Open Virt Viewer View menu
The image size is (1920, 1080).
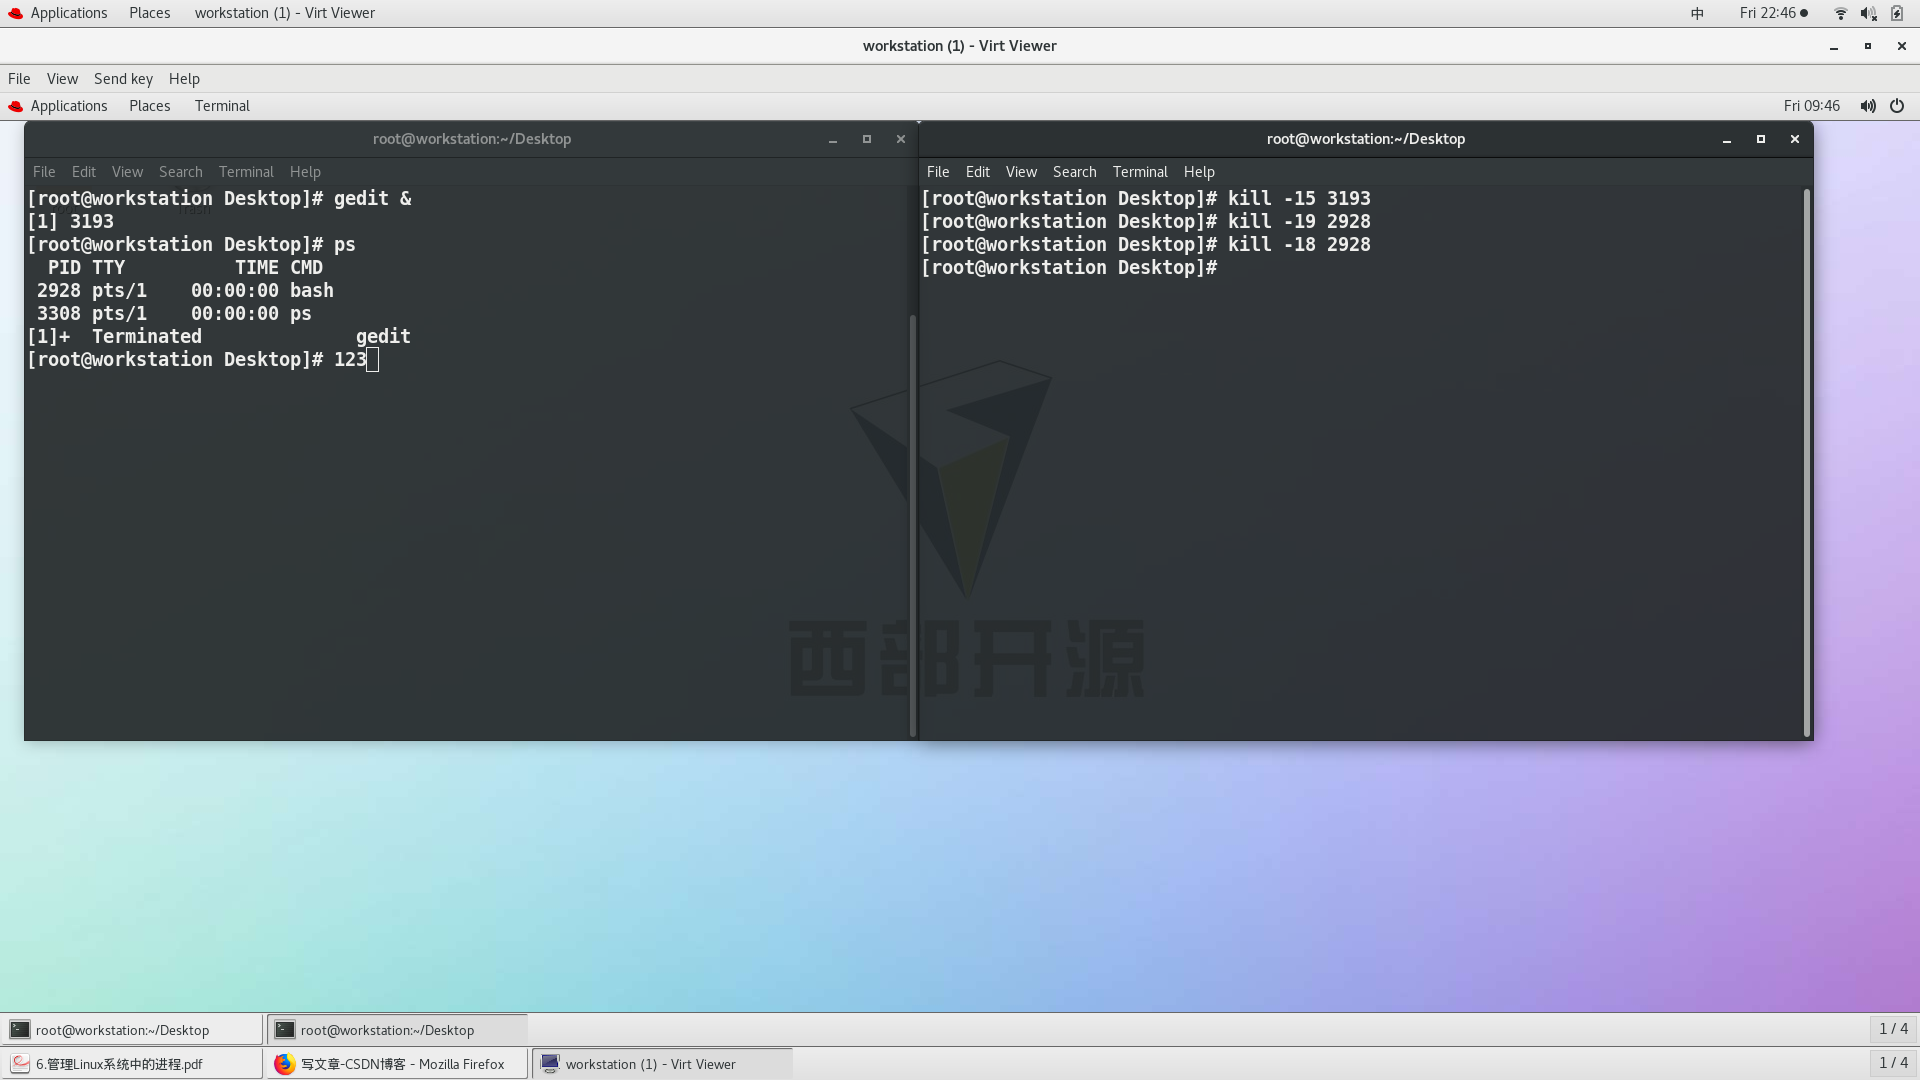click(x=62, y=79)
